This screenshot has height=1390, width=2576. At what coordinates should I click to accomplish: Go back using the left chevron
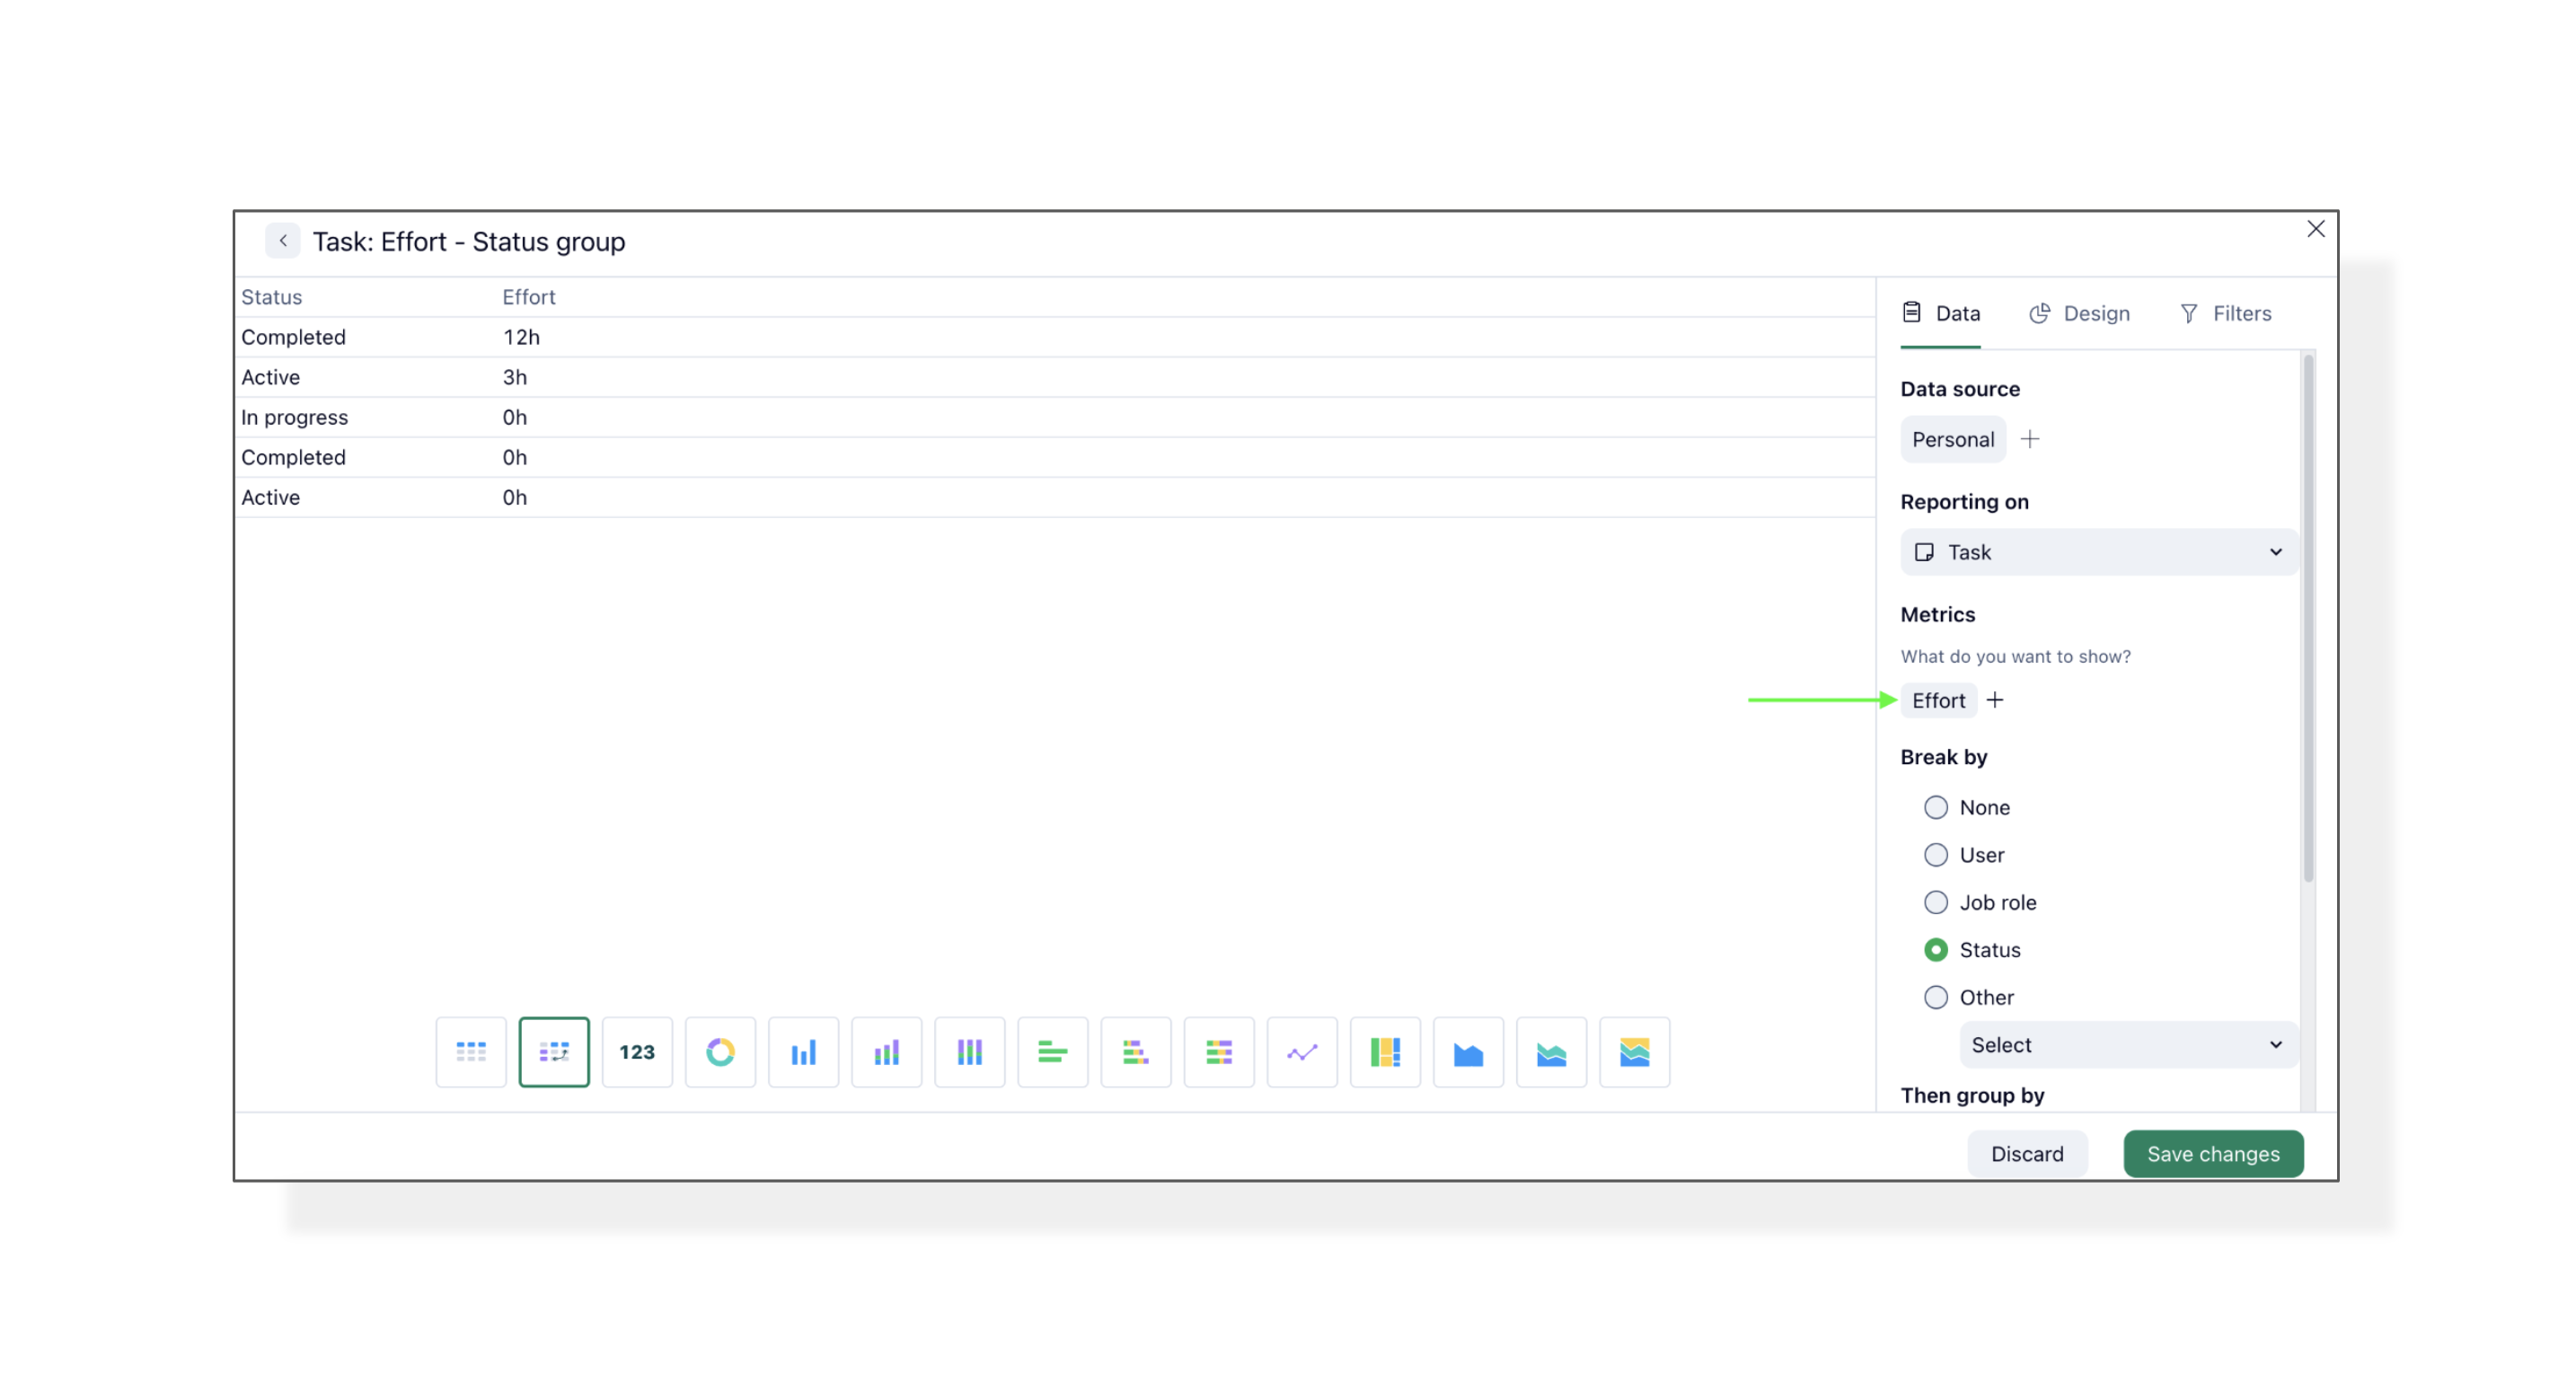[x=283, y=241]
